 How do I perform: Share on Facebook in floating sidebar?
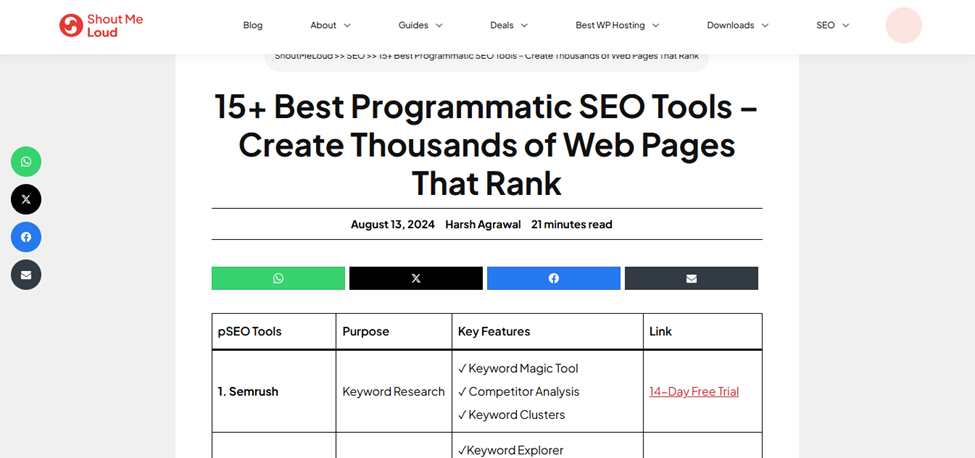(x=26, y=237)
